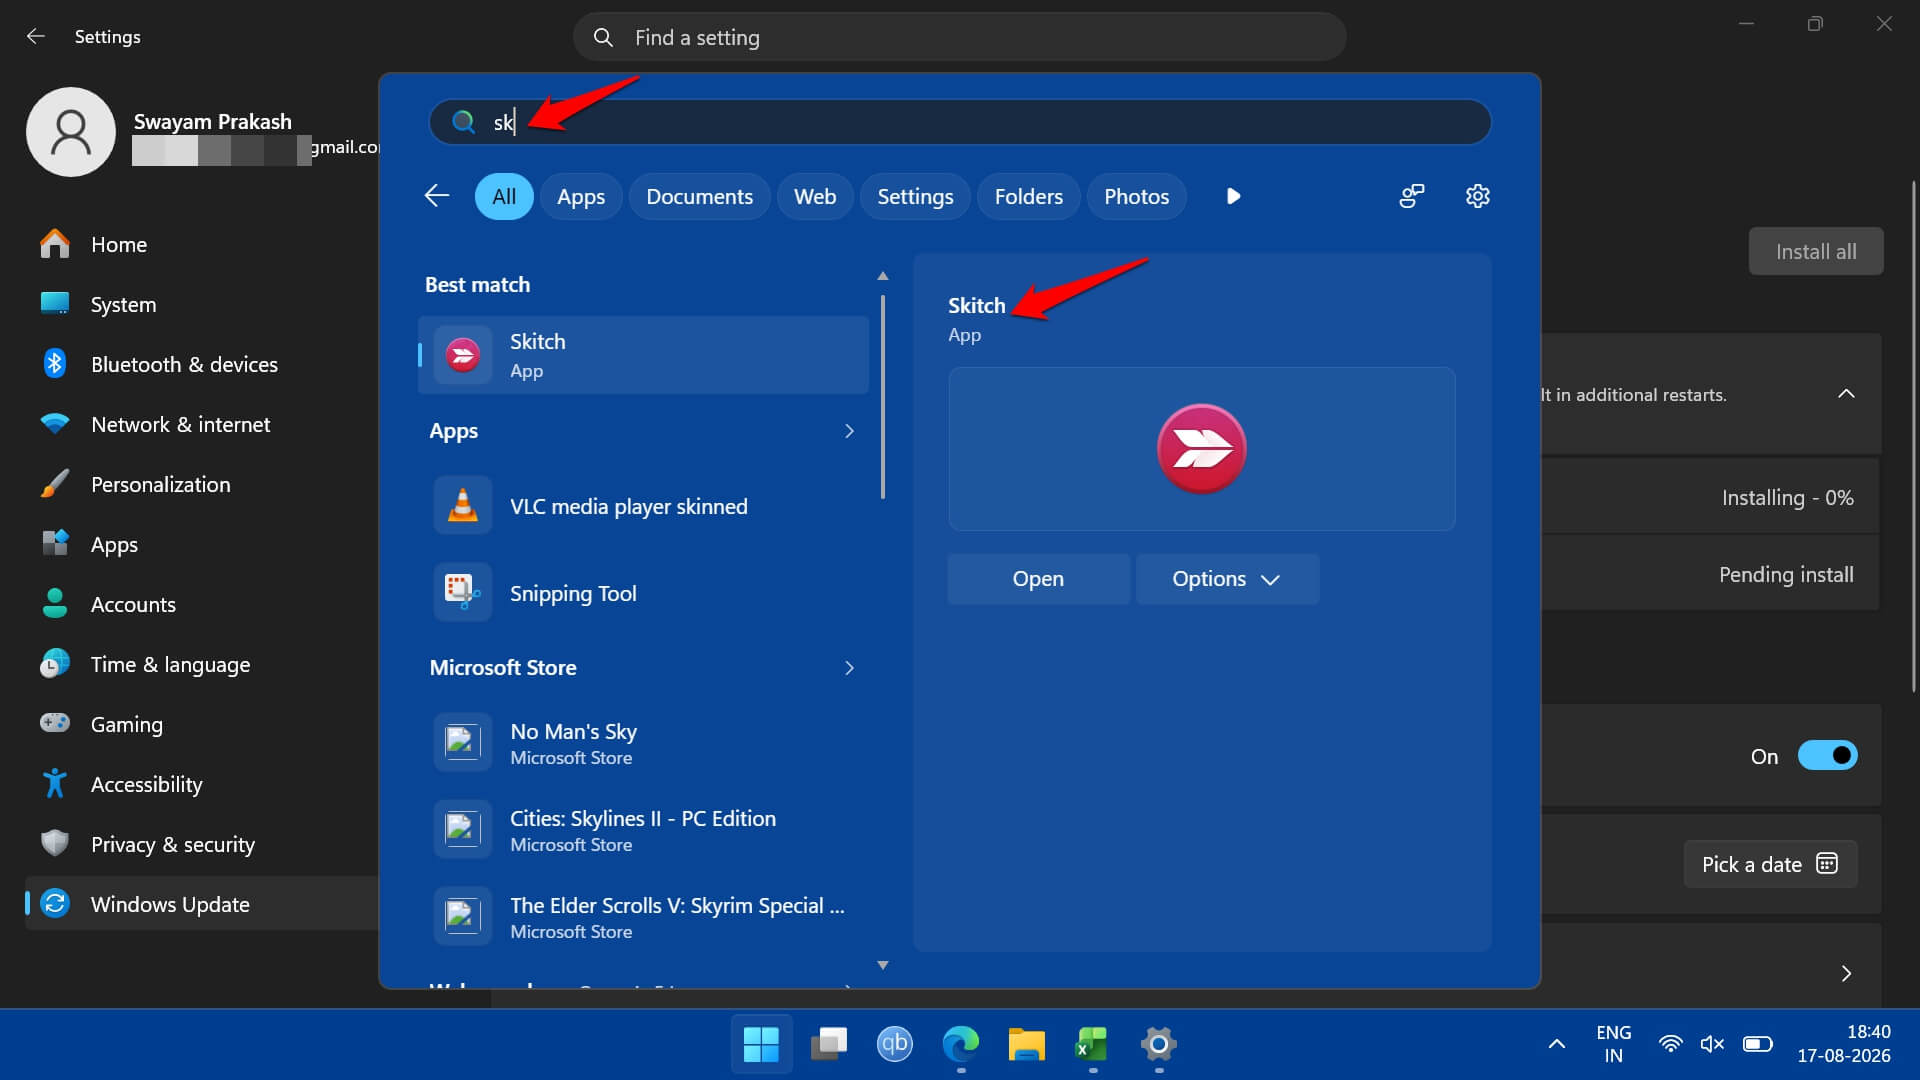The height and width of the screenshot is (1080, 1920).
Task: Open File Explorer from taskbar
Action: tap(1026, 1044)
